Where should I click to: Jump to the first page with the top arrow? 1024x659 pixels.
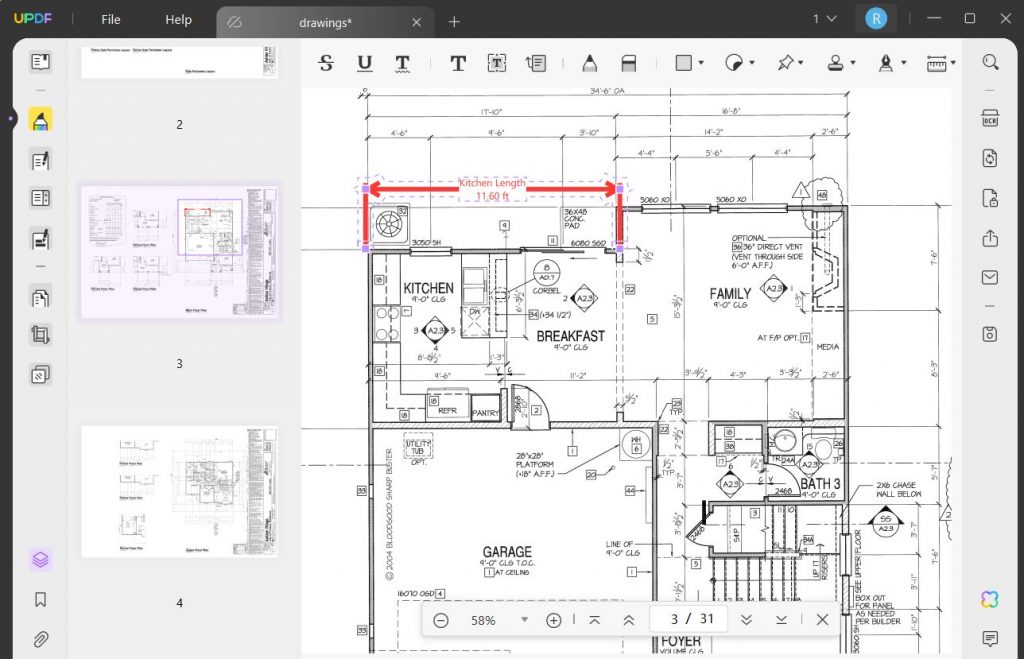click(595, 620)
